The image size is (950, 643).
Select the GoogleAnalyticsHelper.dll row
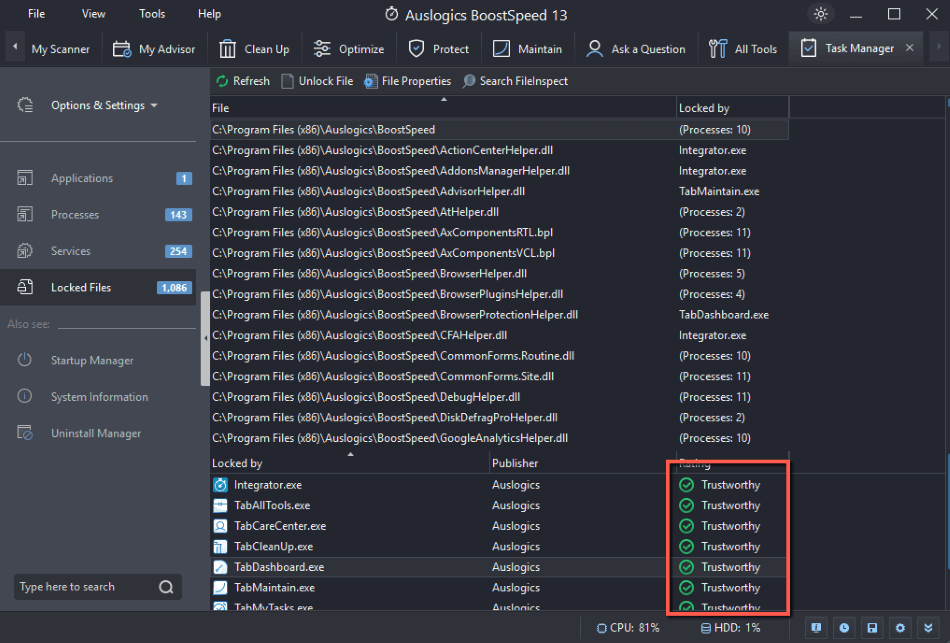pyautogui.click(x=499, y=438)
